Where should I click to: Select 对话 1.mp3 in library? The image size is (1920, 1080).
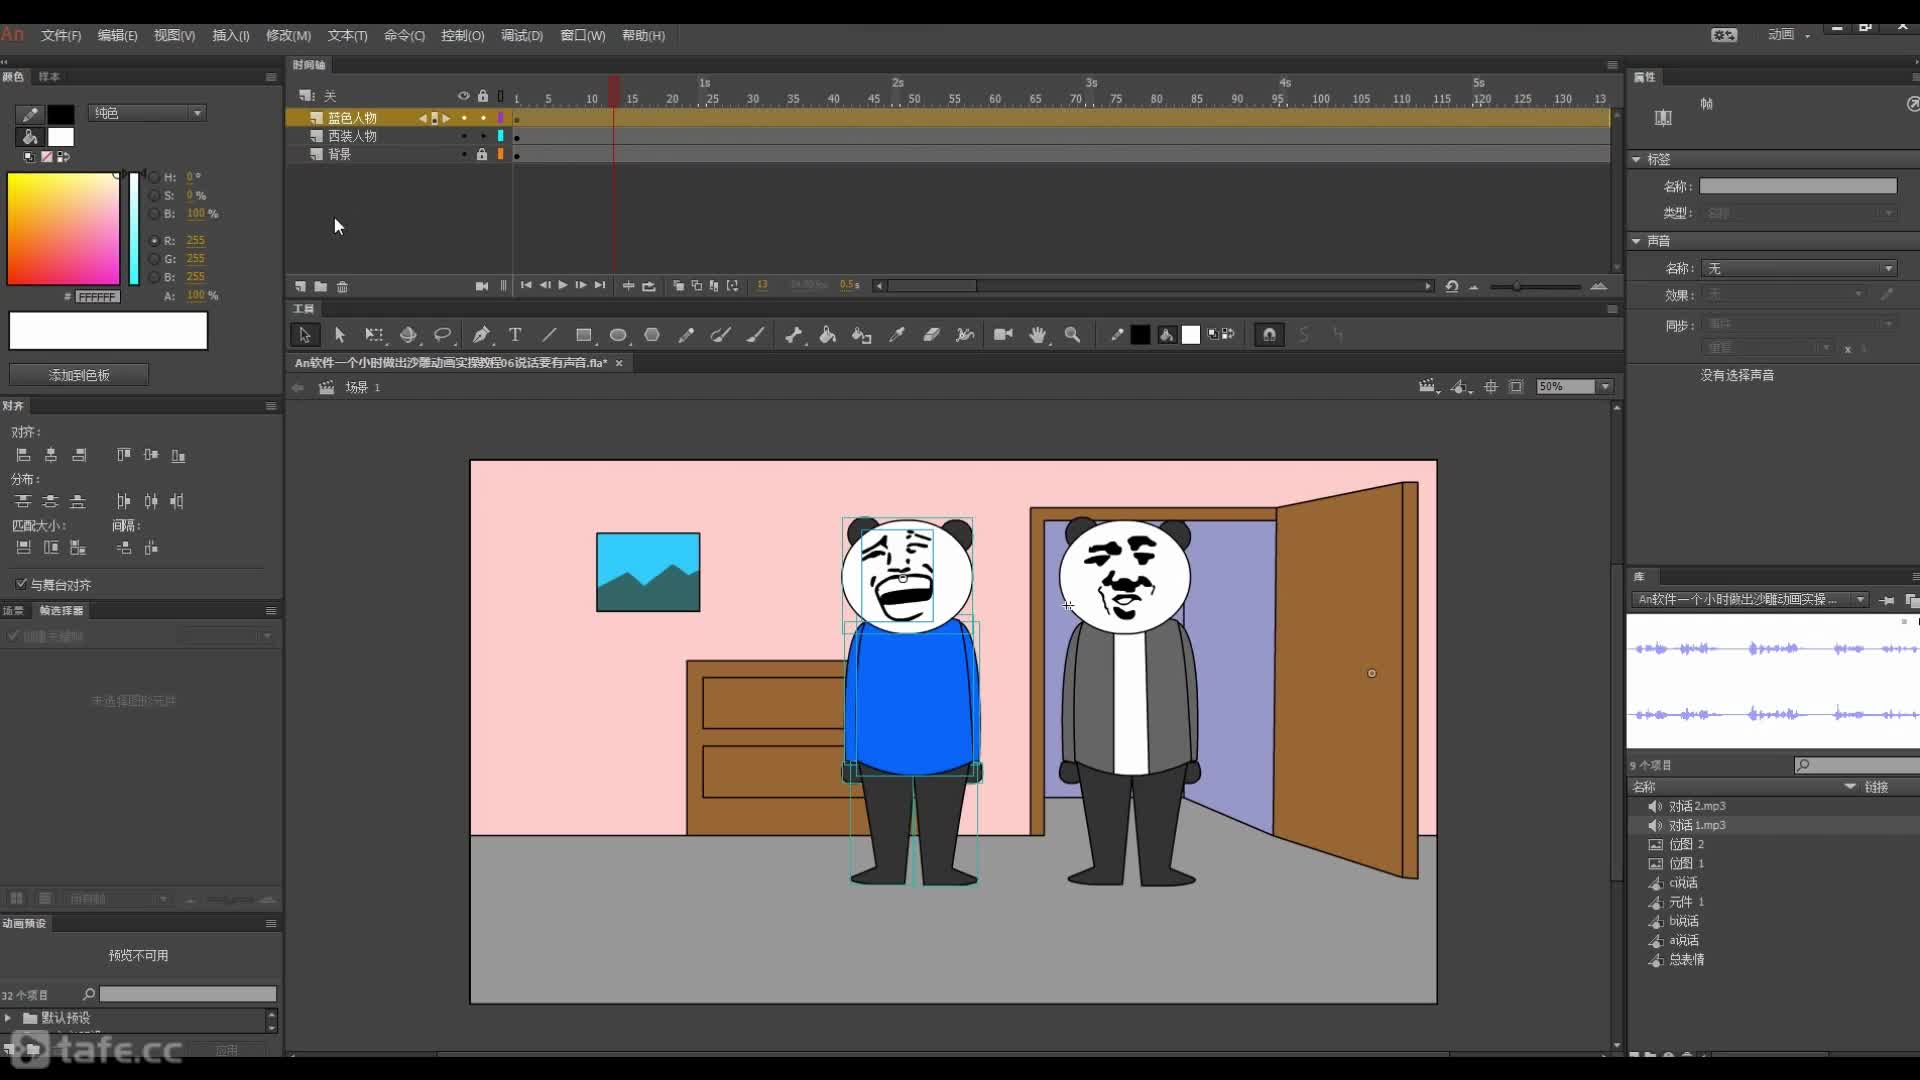pos(1697,826)
